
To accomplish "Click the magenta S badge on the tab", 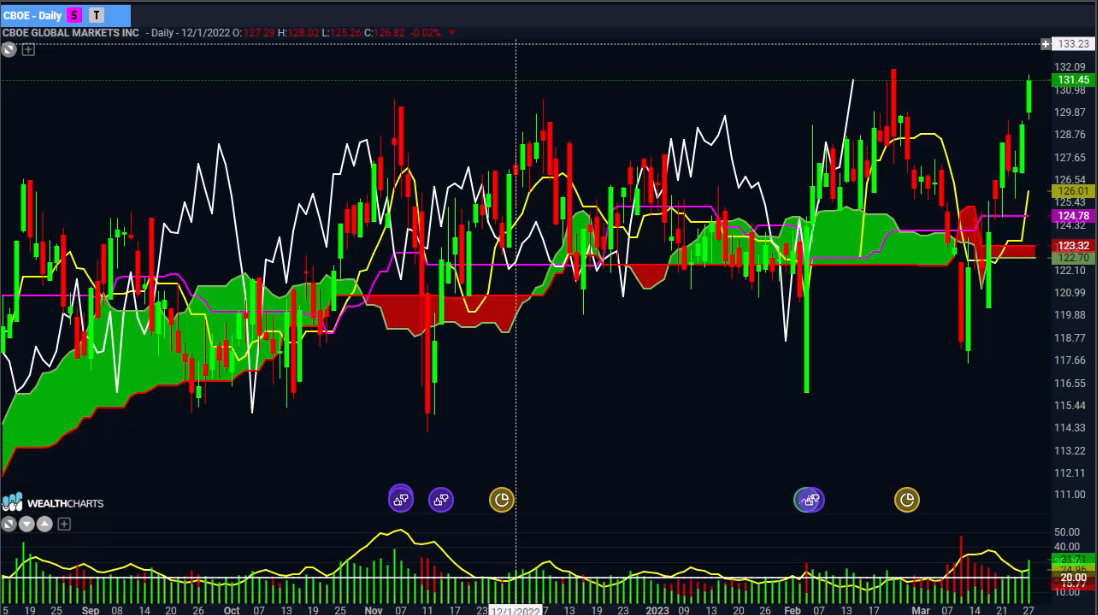I will [74, 15].
